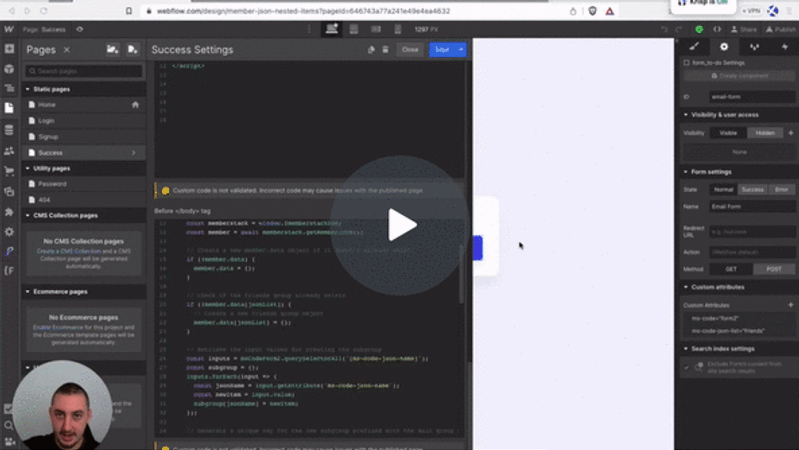Toggle page preview eye icon
The width and height of the screenshot is (799, 450).
(79, 29)
